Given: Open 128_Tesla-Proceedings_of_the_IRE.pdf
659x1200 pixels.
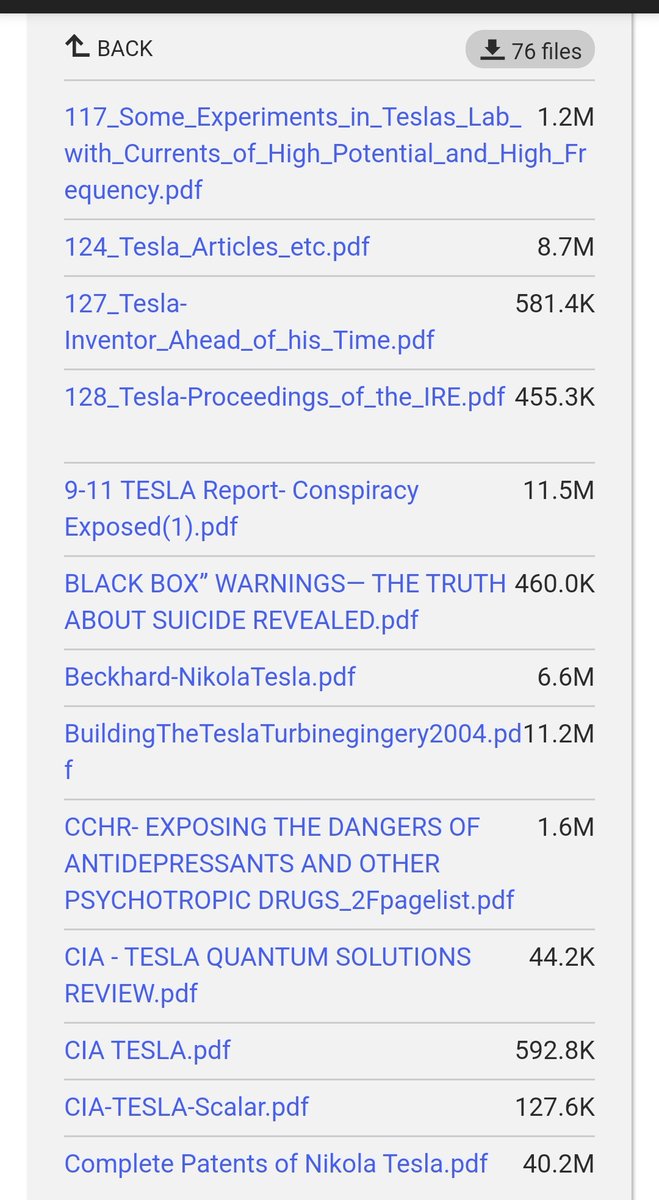Looking at the screenshot, I should pyautogui.click(x=284, y=396).
